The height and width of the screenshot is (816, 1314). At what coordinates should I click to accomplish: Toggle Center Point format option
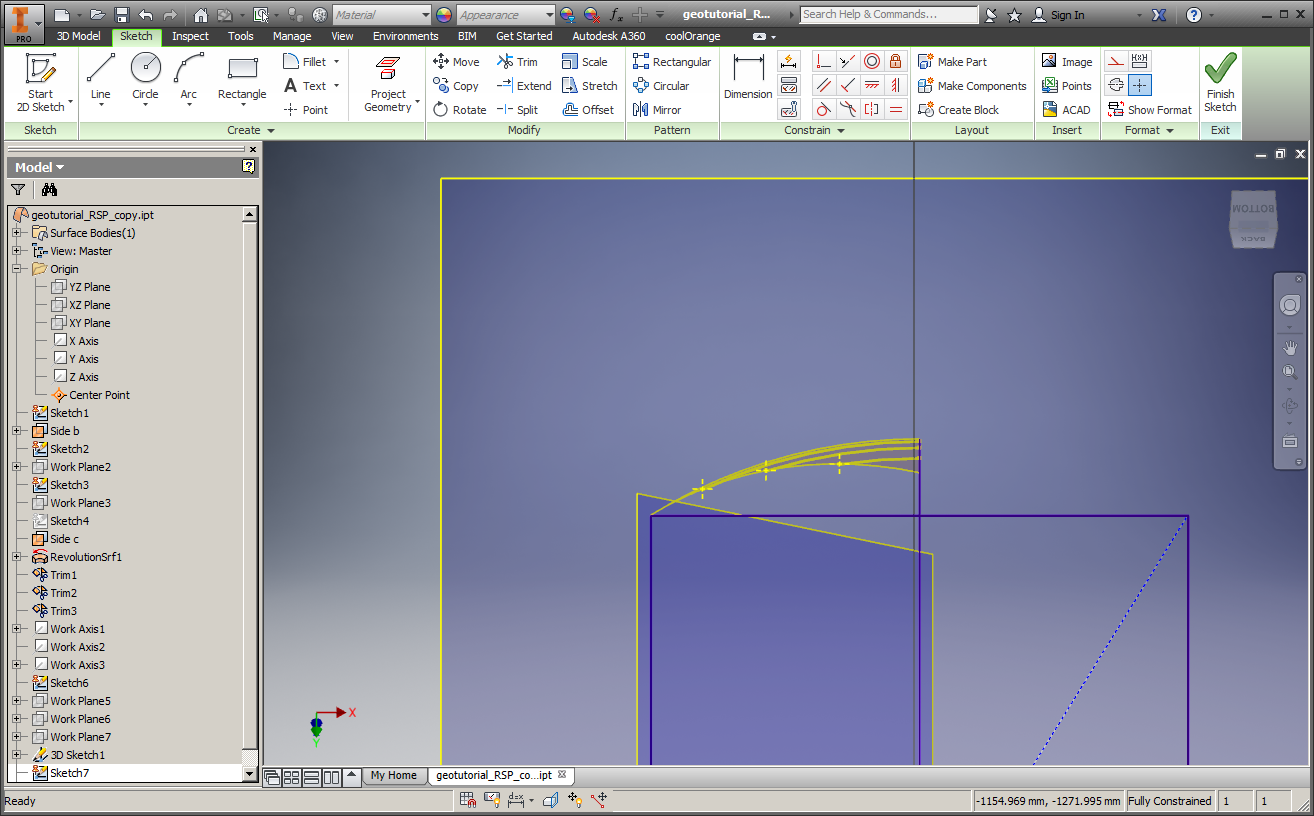[x=1139, y=85]
